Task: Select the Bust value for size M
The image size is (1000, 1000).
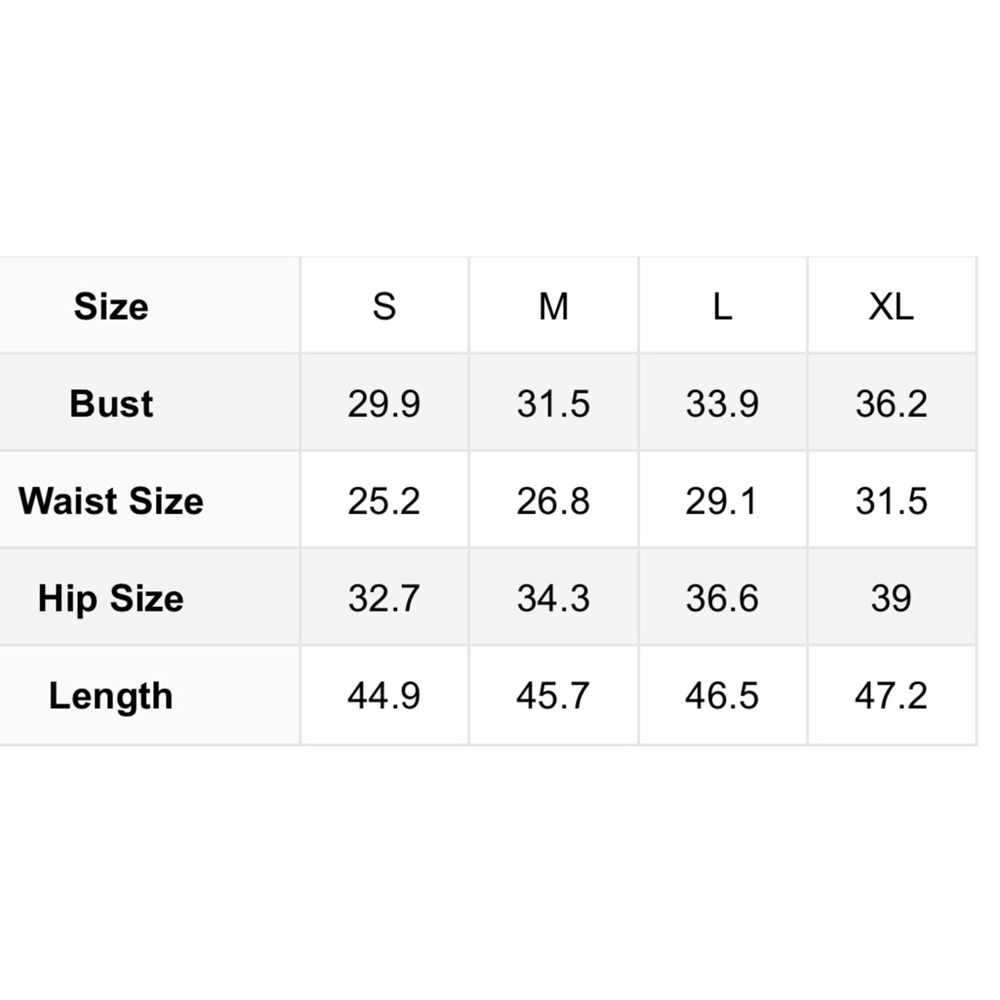Action: tap(553, 404)
